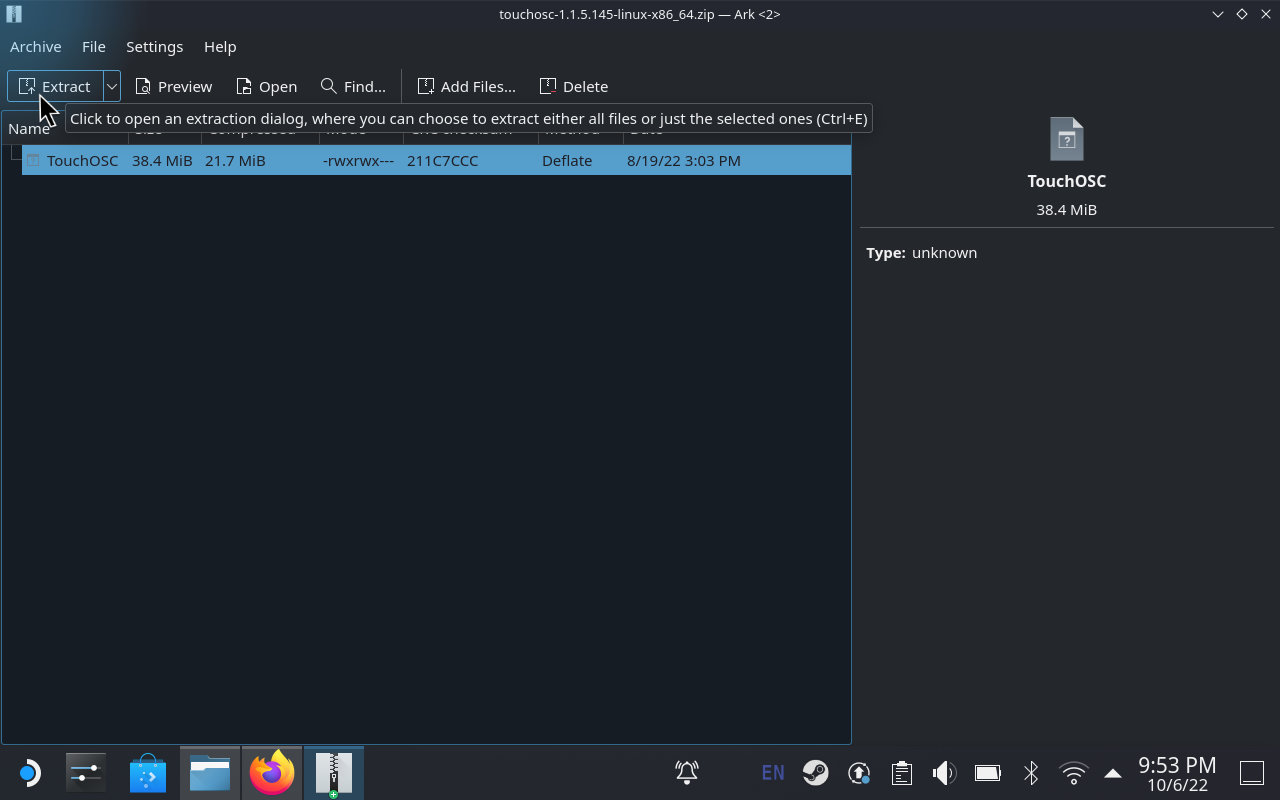Click the show desktop button
The image size is (1280, 800).
(x=1252, y=773)
